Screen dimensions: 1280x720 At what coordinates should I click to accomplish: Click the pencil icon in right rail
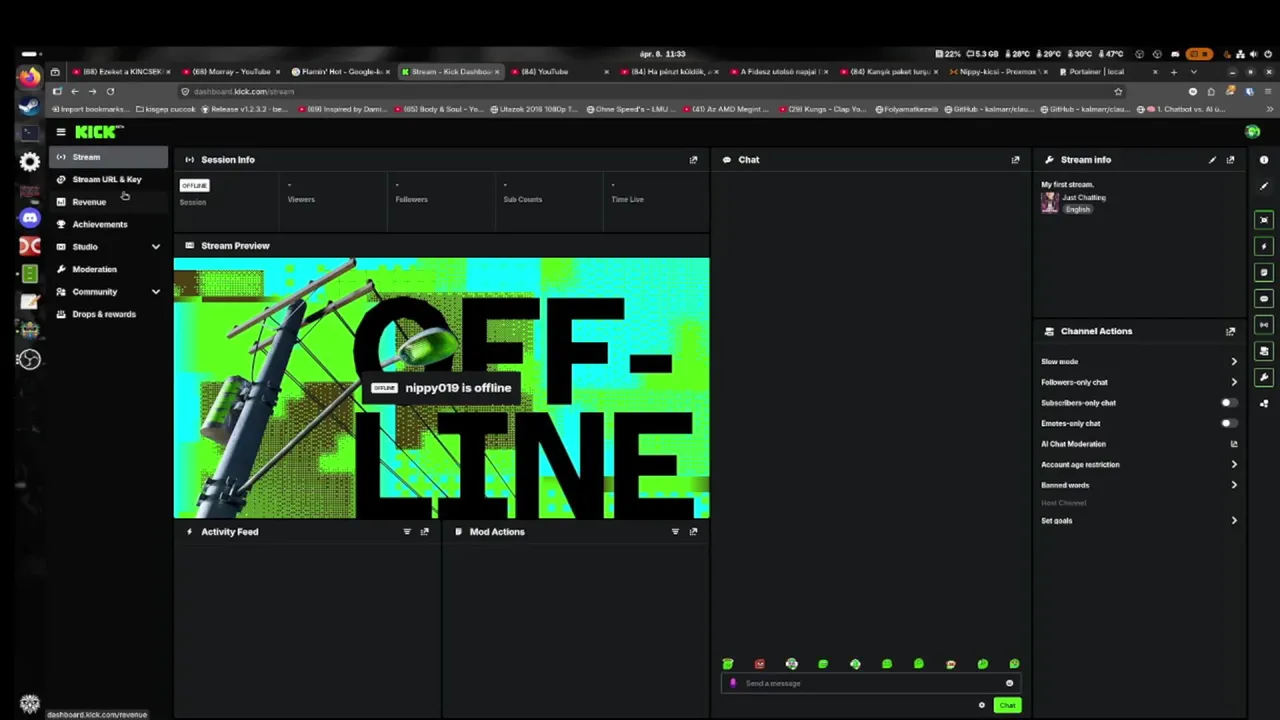[1264, 186]
